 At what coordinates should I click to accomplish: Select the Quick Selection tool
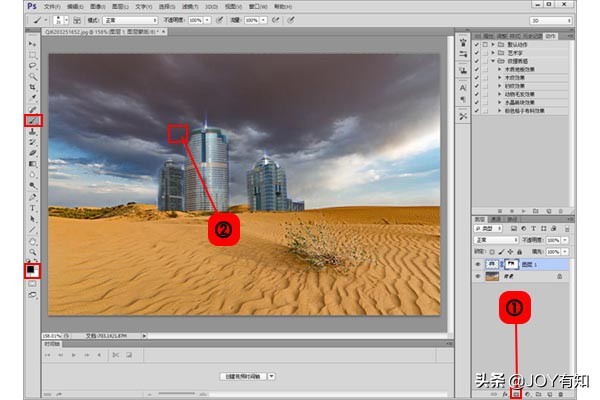point(33,77)
